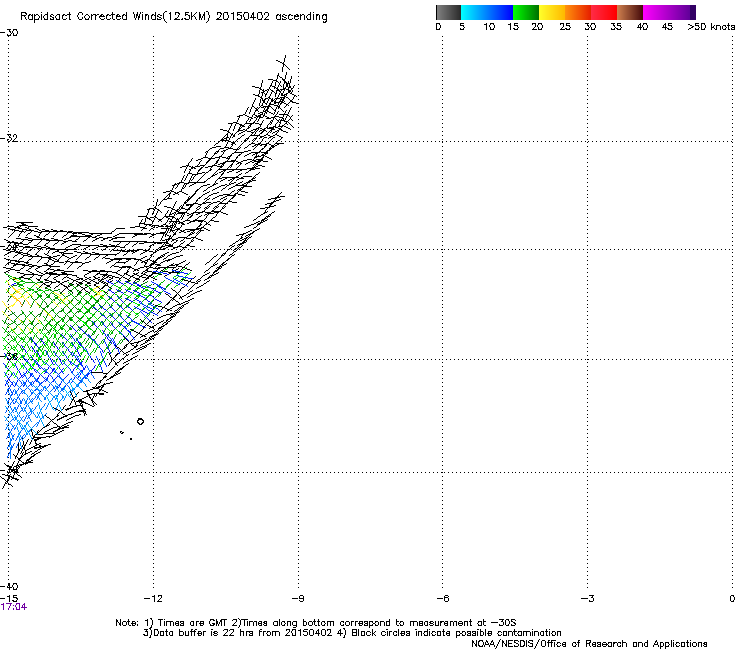740x650 pixels.
Task: Click the note 'Times are GMT' line
Action: click(x=315, y=623)
